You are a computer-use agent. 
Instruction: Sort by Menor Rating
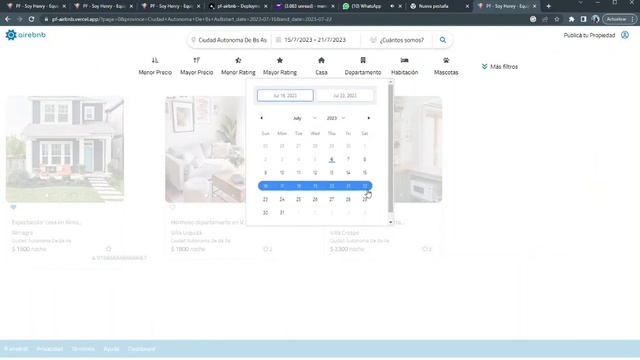coord(238,66)
